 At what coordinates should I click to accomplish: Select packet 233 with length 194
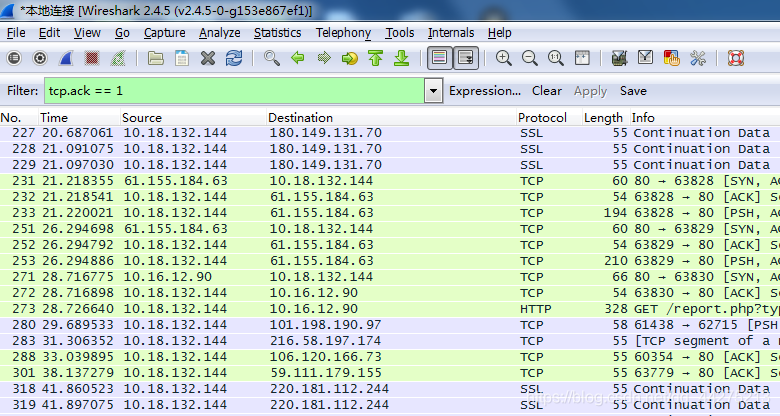point(390,212)
